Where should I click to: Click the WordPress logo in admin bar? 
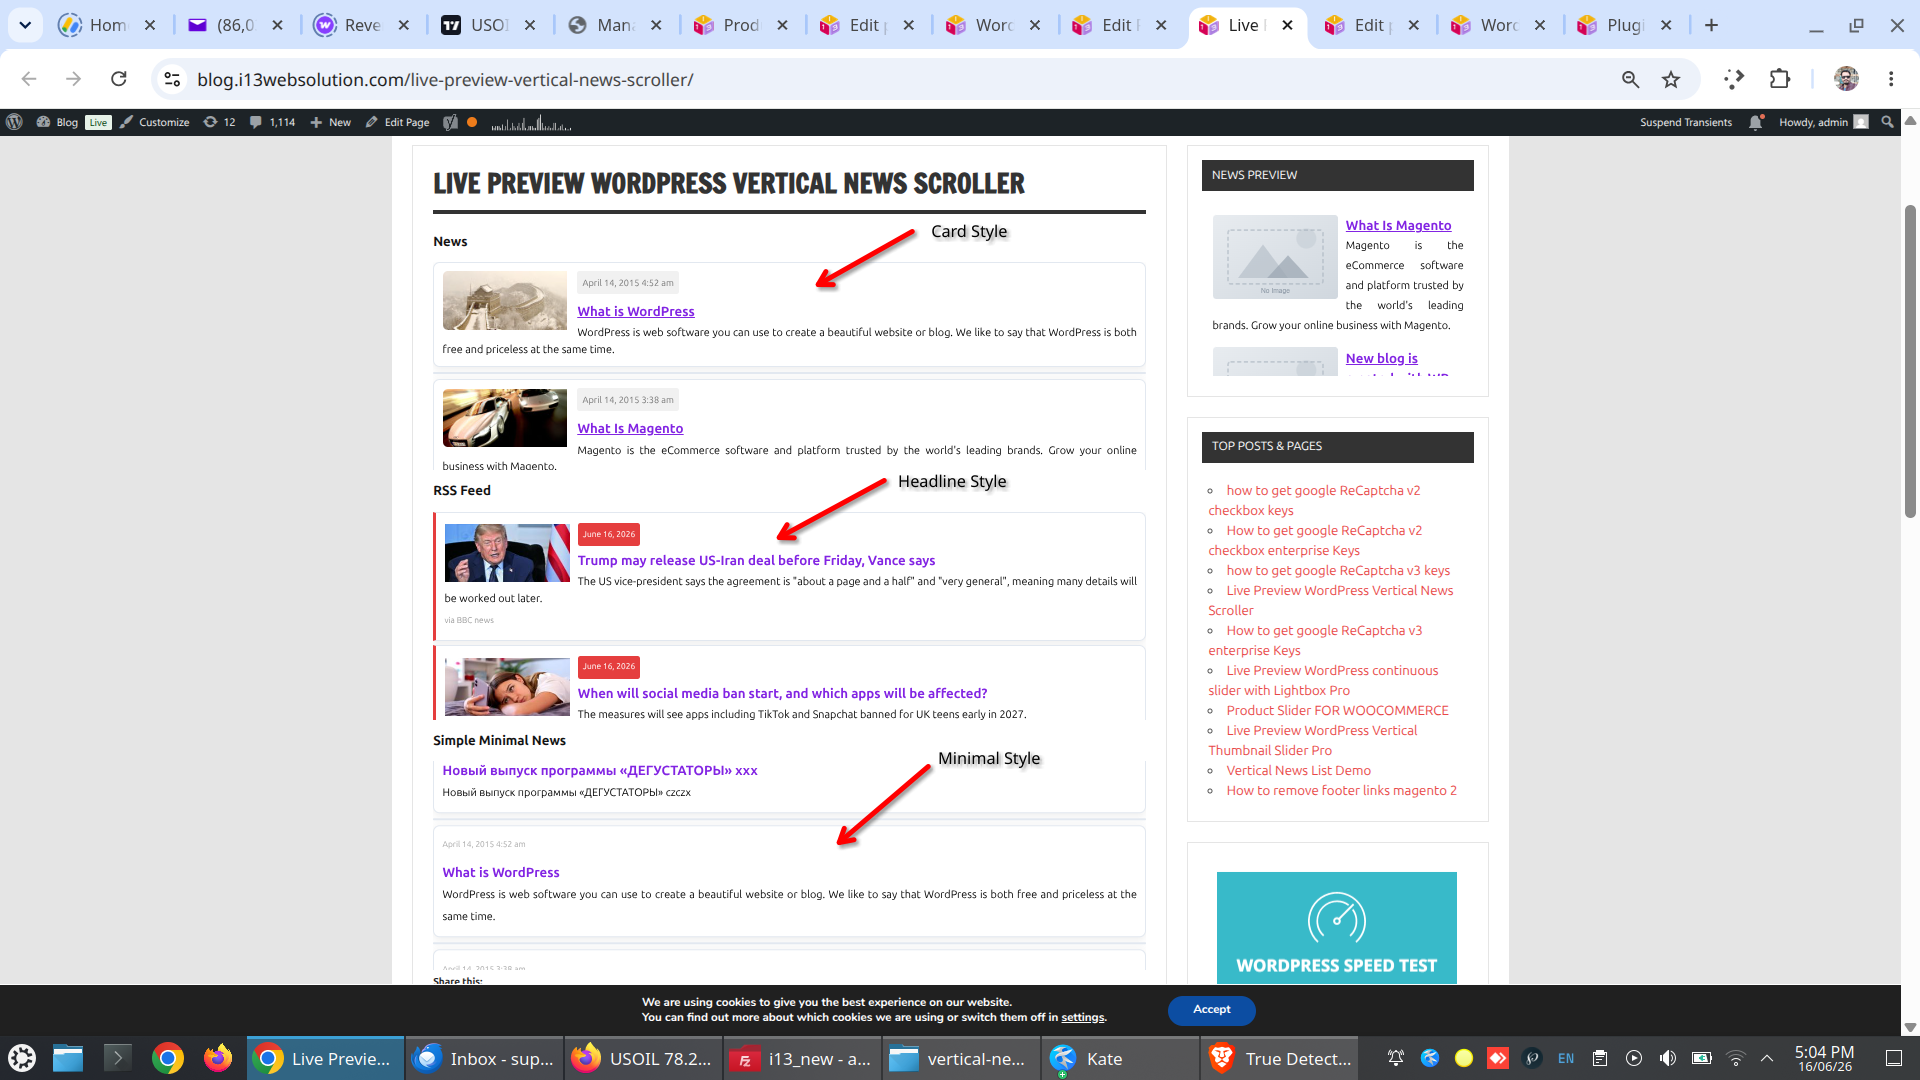(14, 122)
